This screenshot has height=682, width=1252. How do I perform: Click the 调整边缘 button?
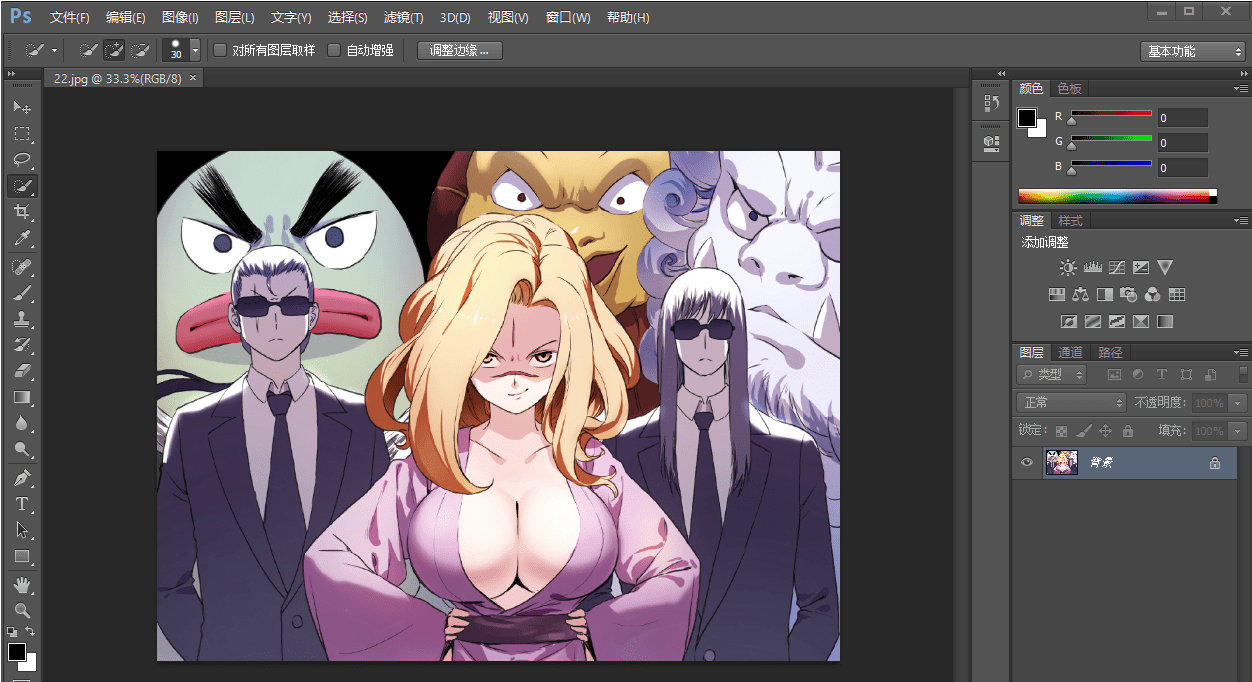[459, 50]
